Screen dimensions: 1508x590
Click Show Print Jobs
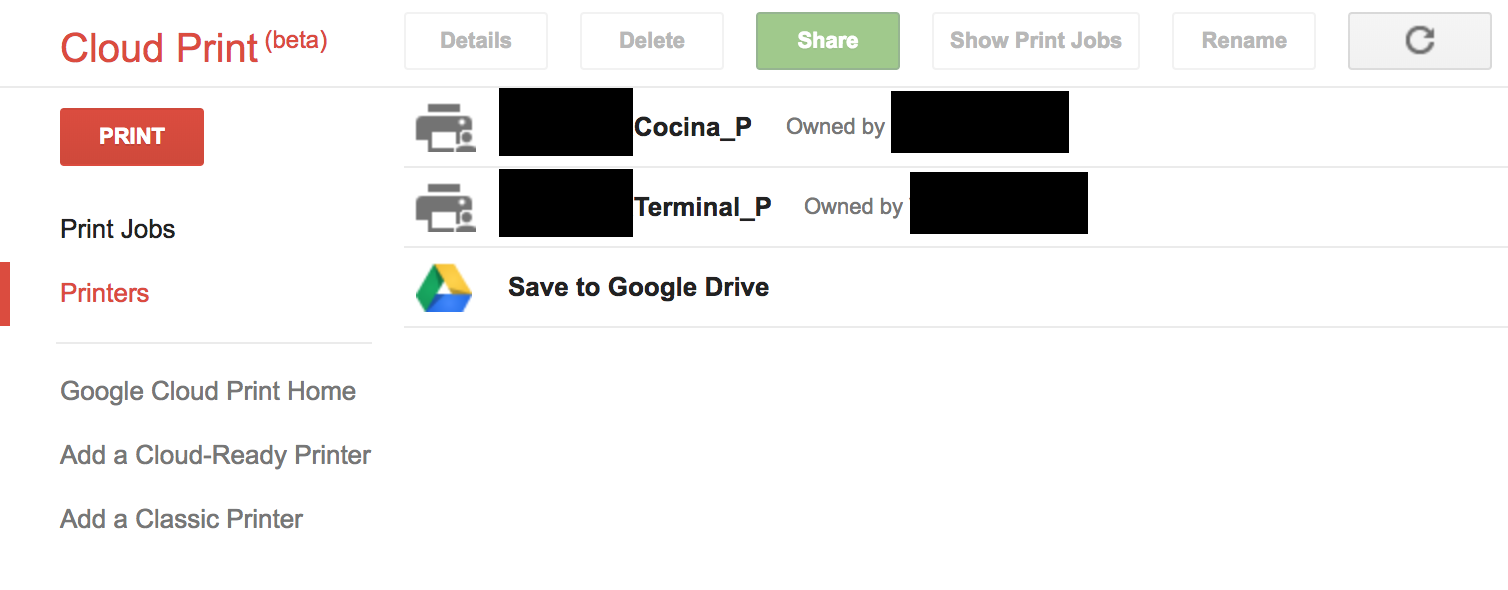(x=1035, y=40)
